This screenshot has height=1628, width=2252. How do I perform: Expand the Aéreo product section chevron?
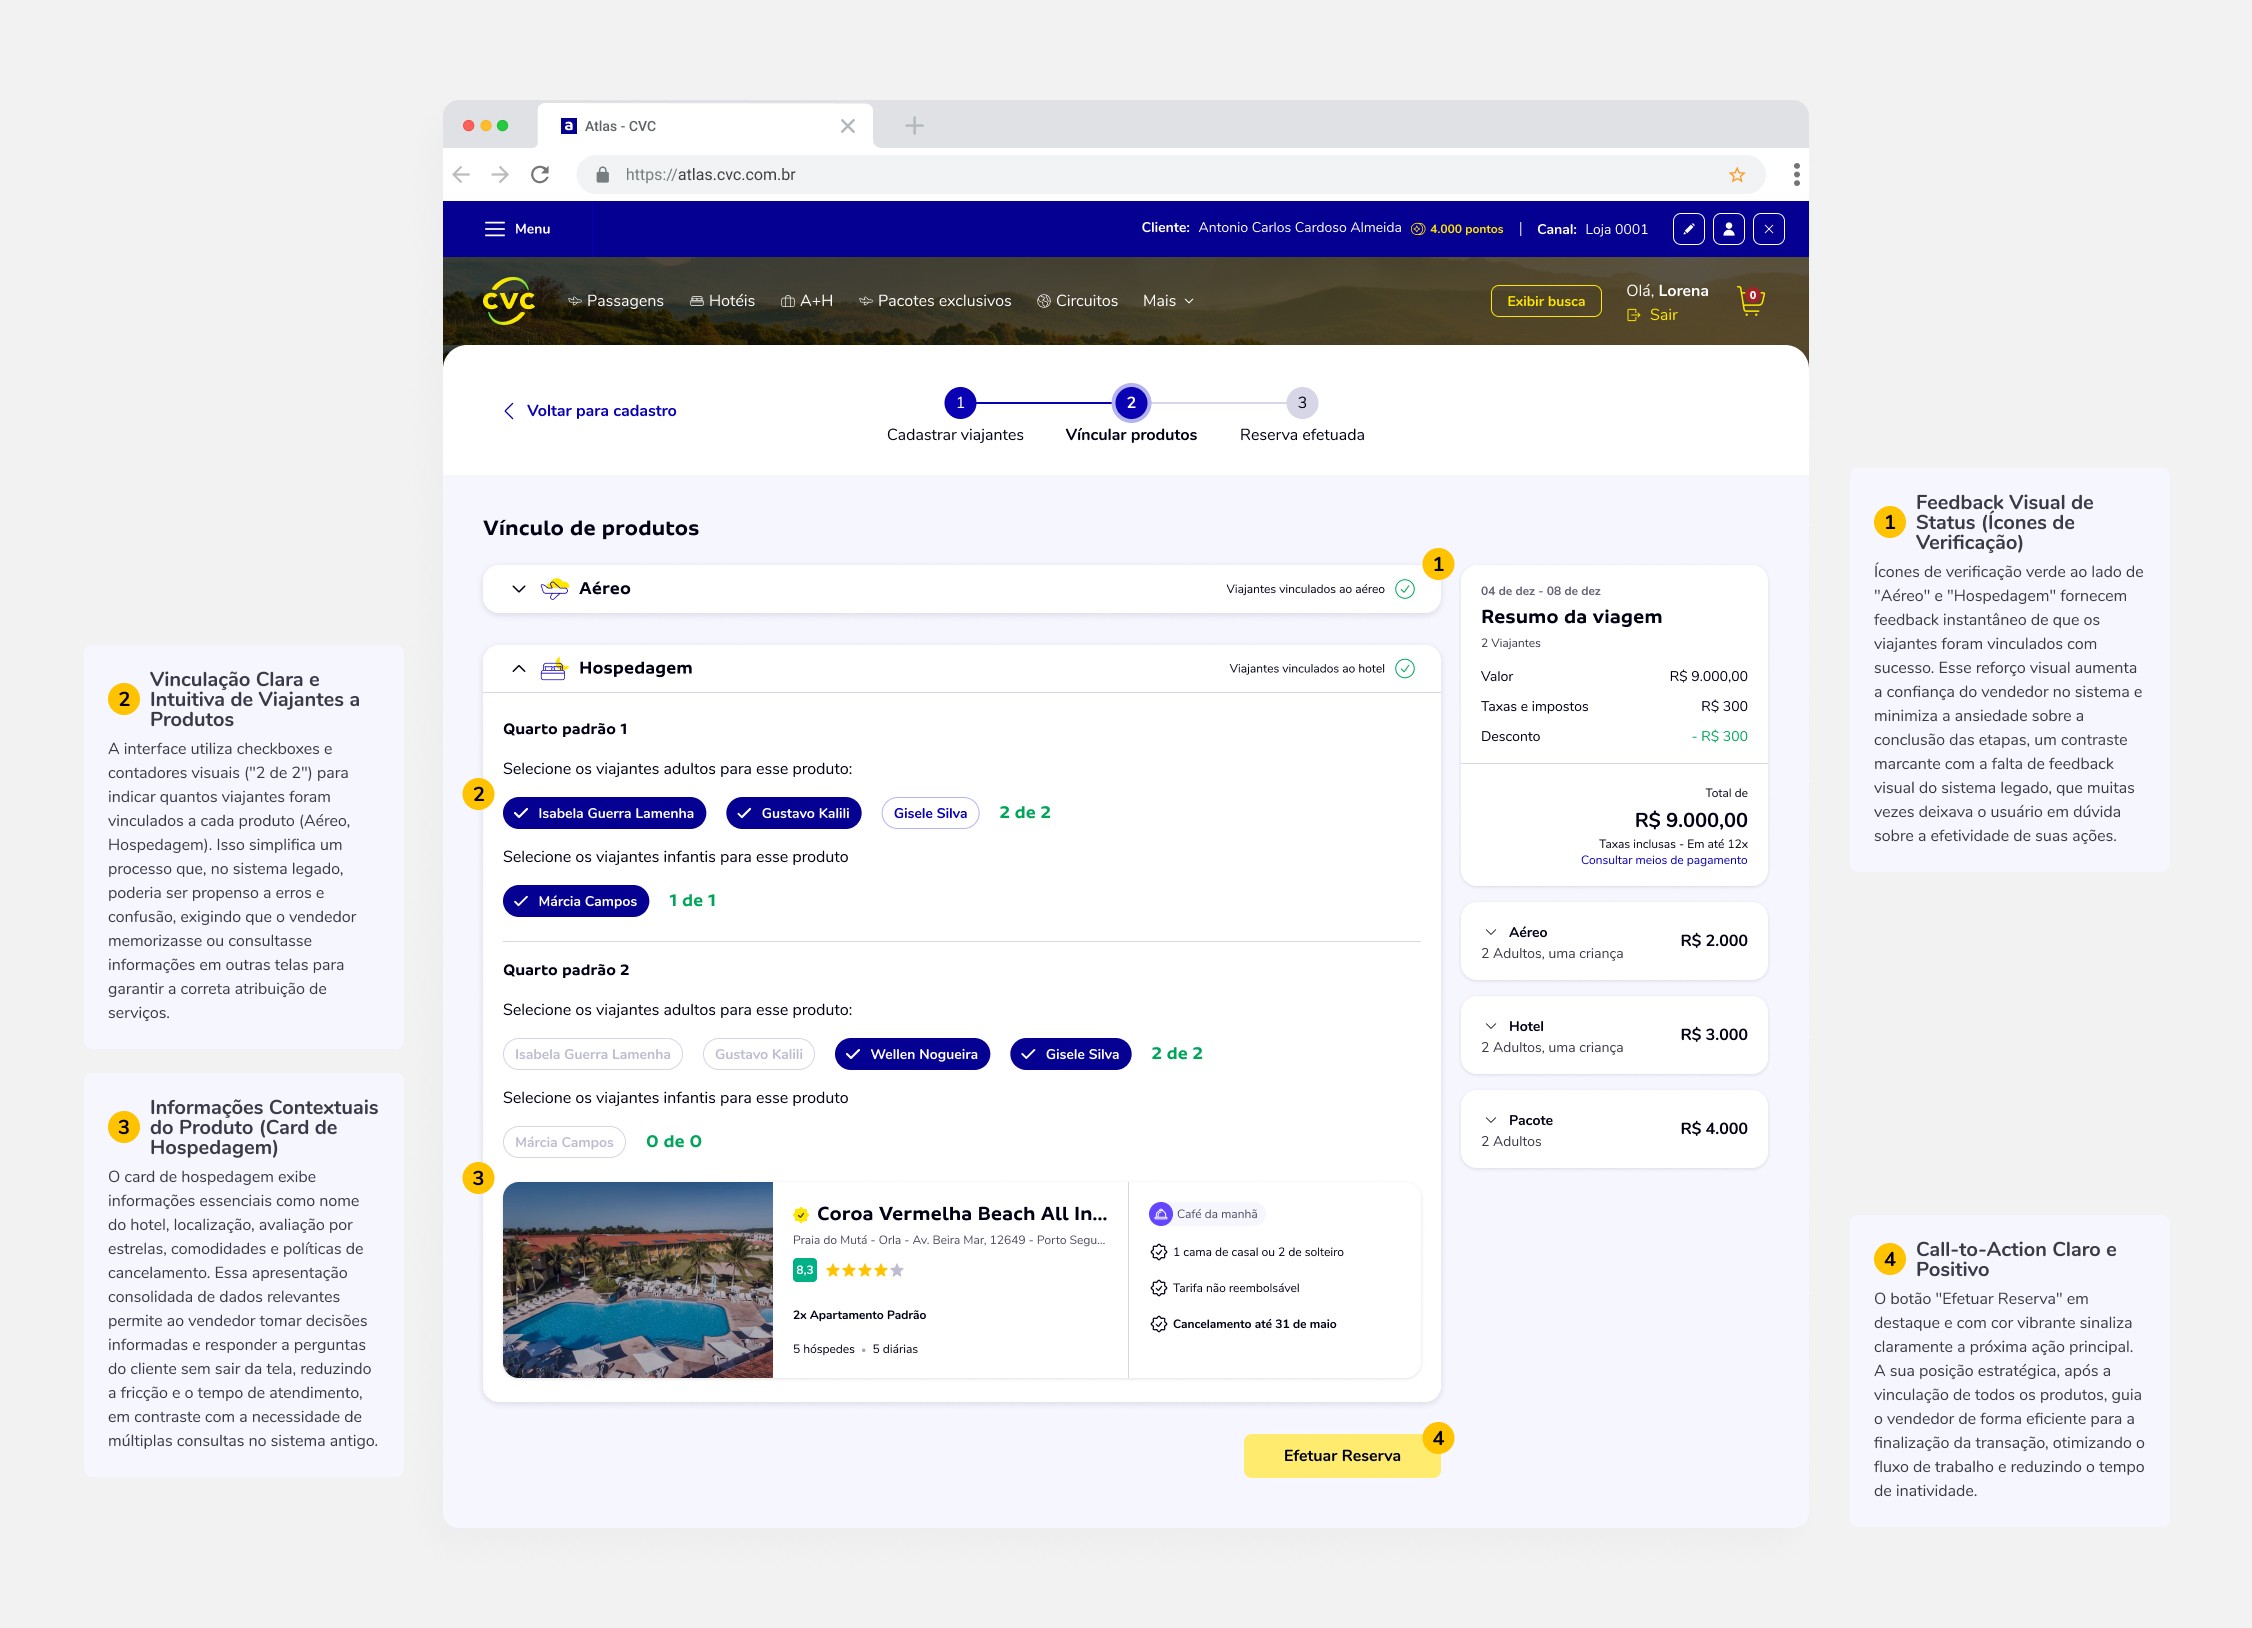pos(519,589)
